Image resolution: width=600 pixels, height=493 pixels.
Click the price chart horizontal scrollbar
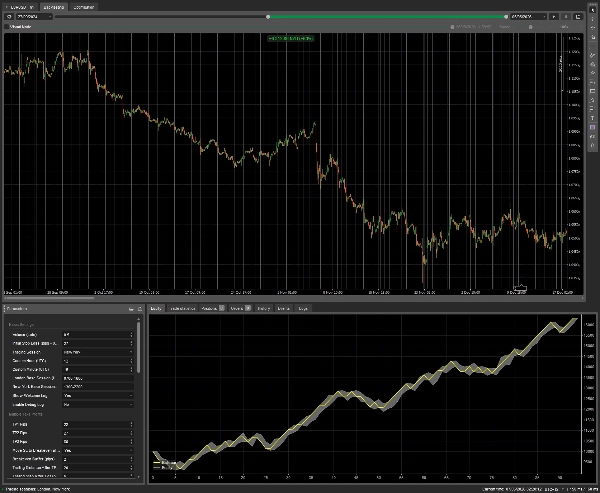tap(49, 298)
